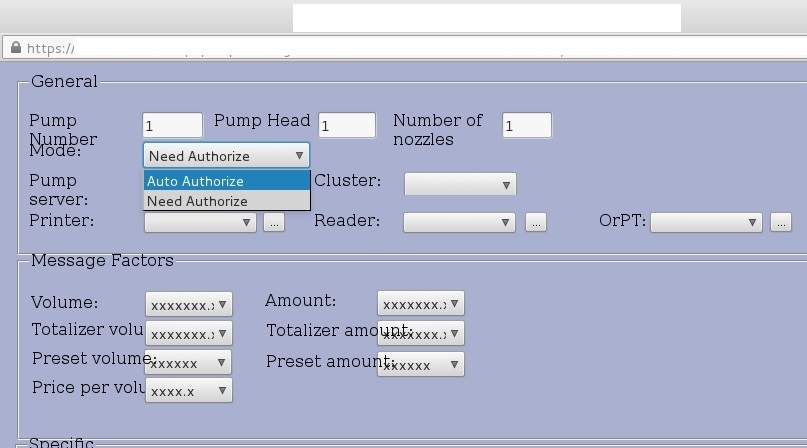Viewport: 807px width, 448px height.
Task: Open the Amount format dropdown
Action: click(x=420, y=304)
